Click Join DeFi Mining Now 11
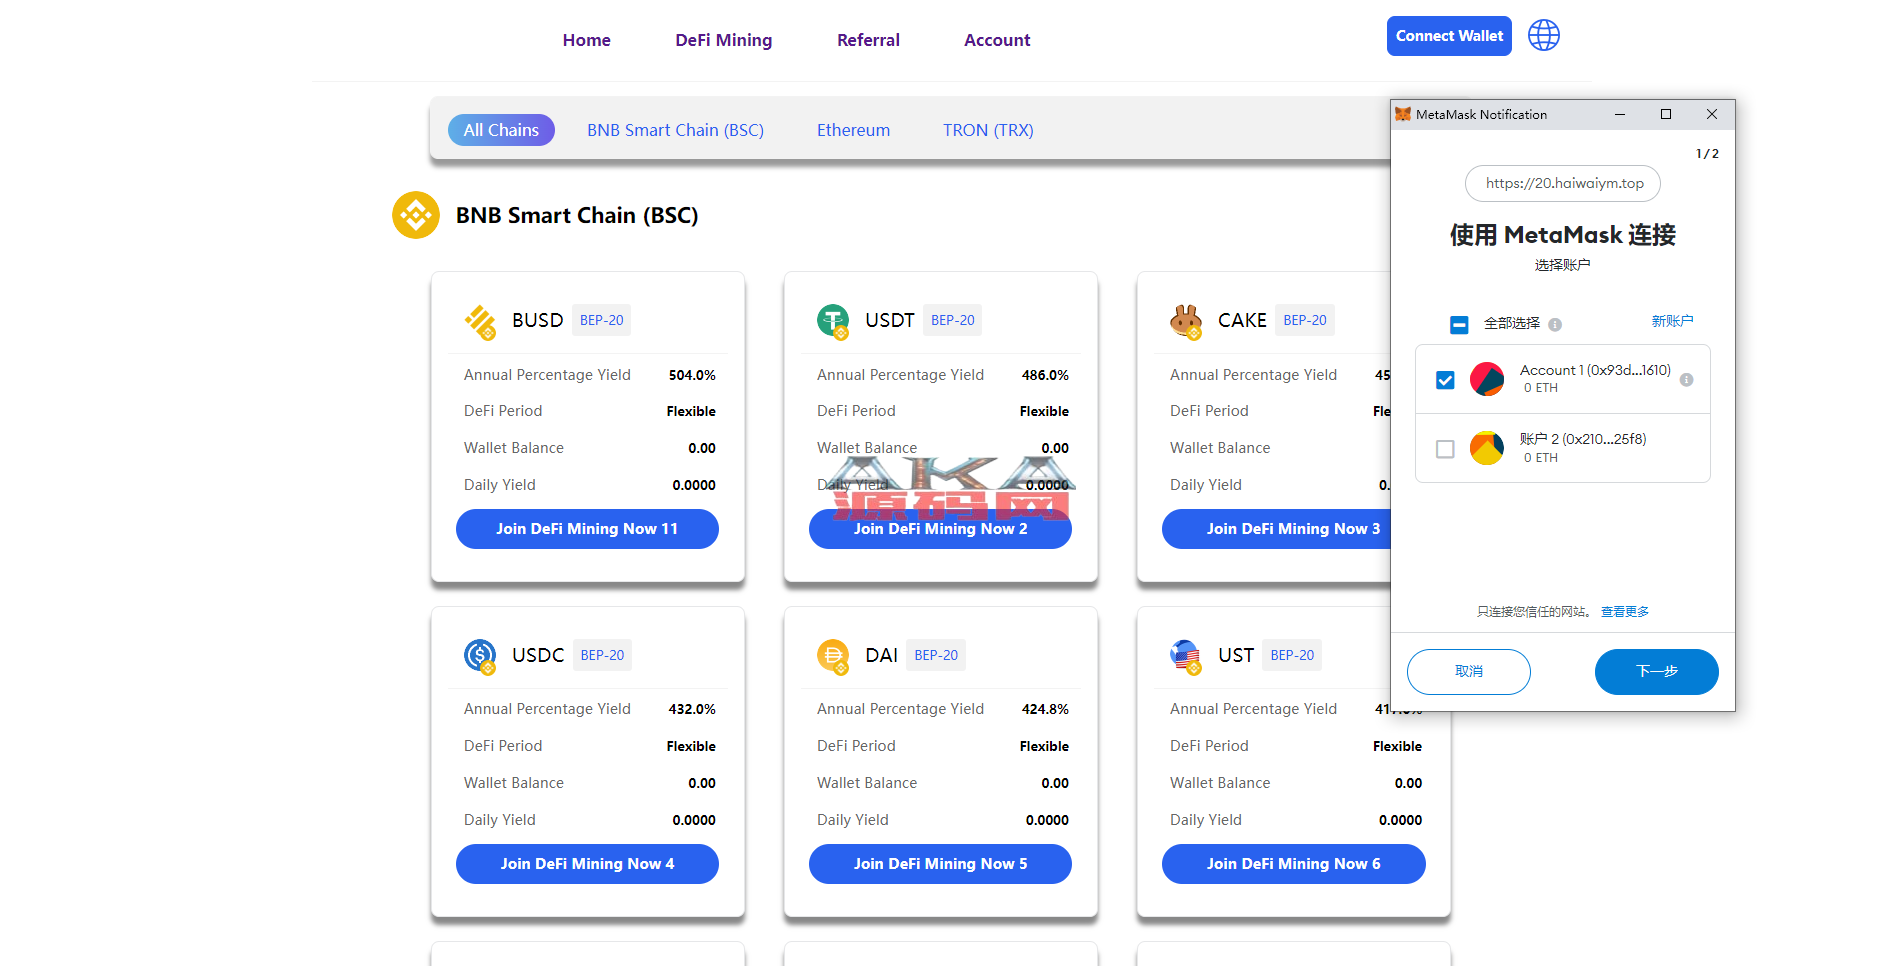 click(587, 529)
